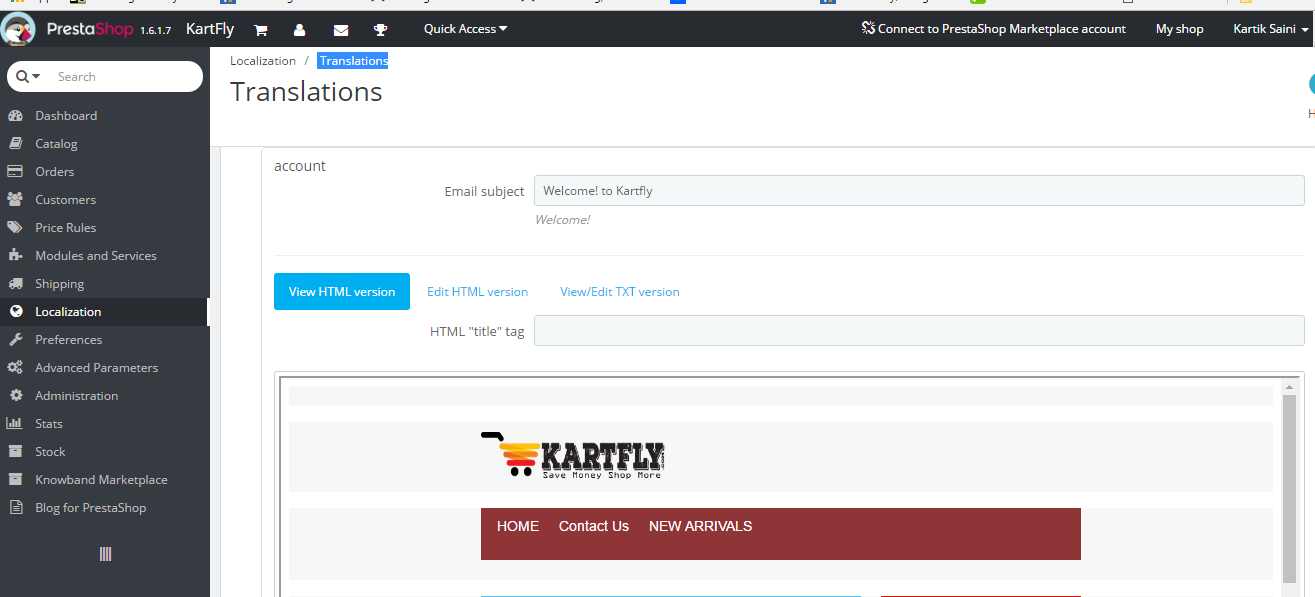Viewport: 1315px width, 597px height.
Task: Collapse sidebar using the bars icon
Action: (105, 554)
